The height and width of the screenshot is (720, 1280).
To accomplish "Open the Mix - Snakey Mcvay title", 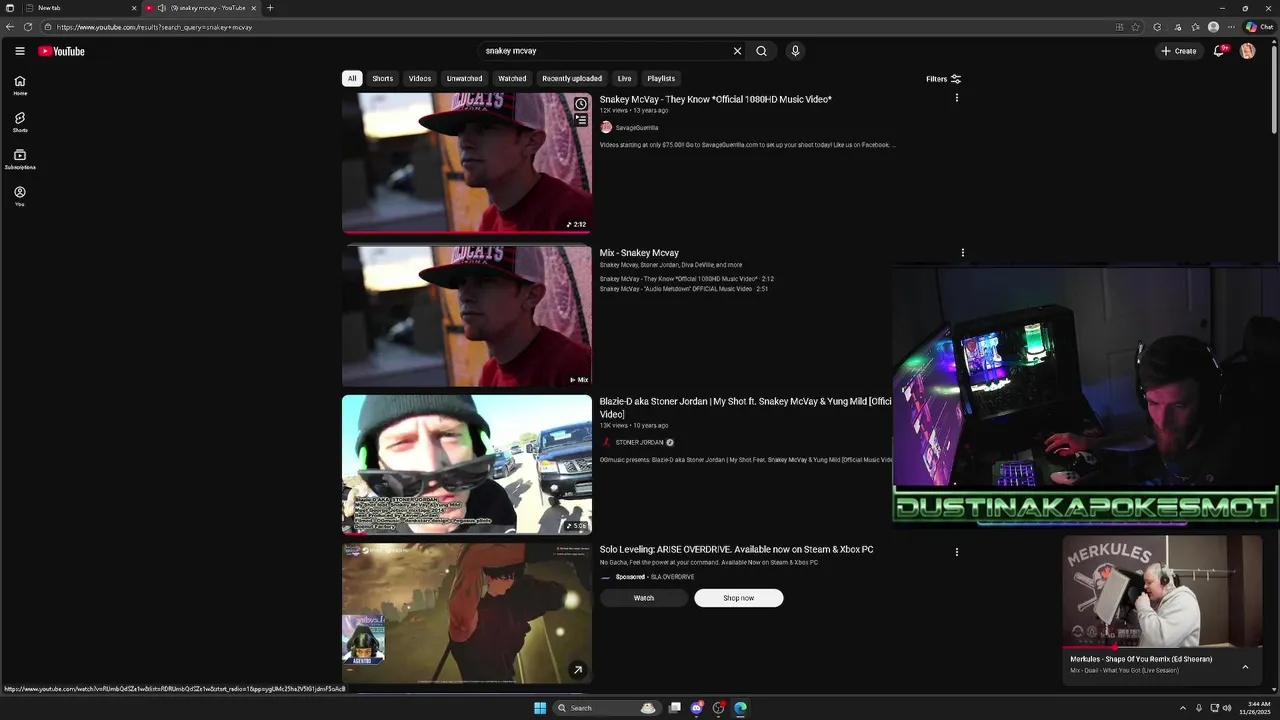I will click(639, 253).
